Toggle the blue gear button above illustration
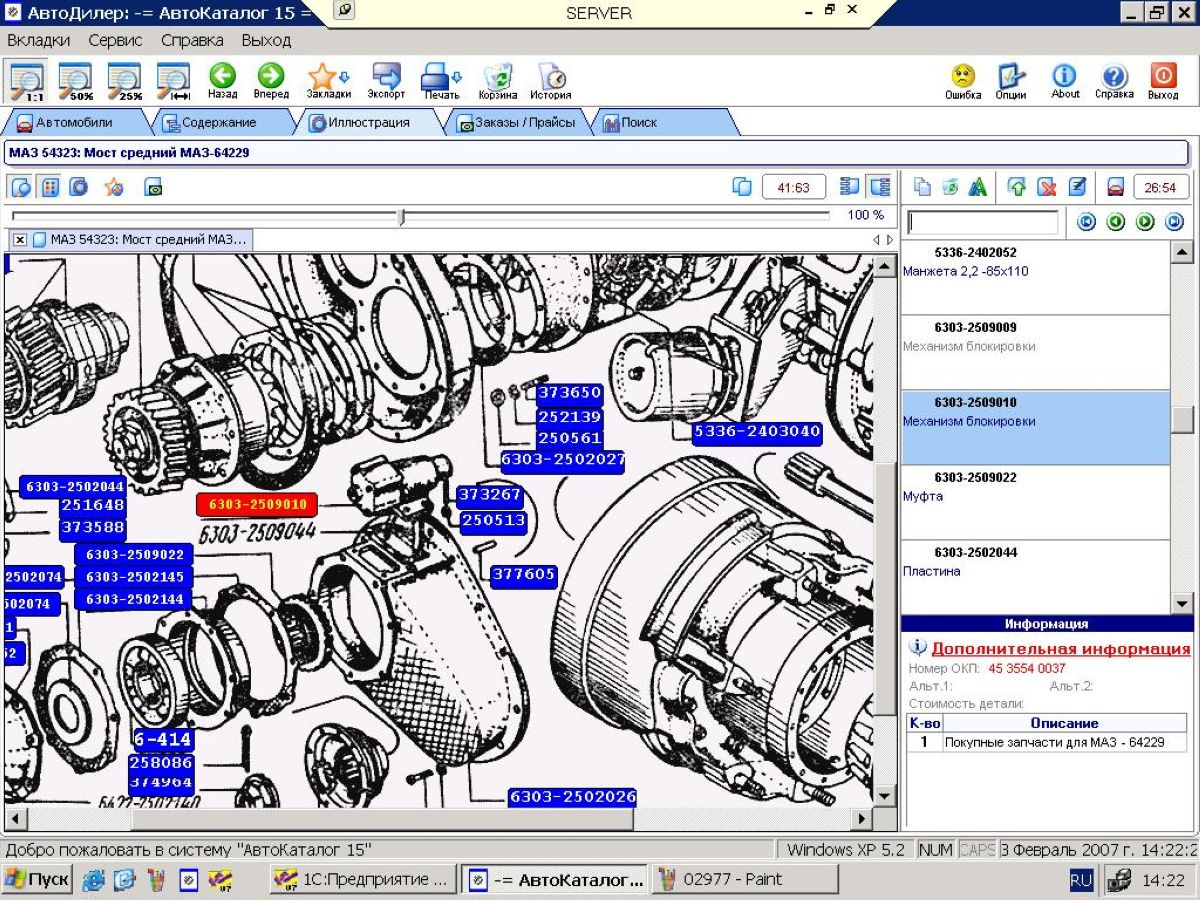Viewport: 1200px width, 900px height. 78,187
